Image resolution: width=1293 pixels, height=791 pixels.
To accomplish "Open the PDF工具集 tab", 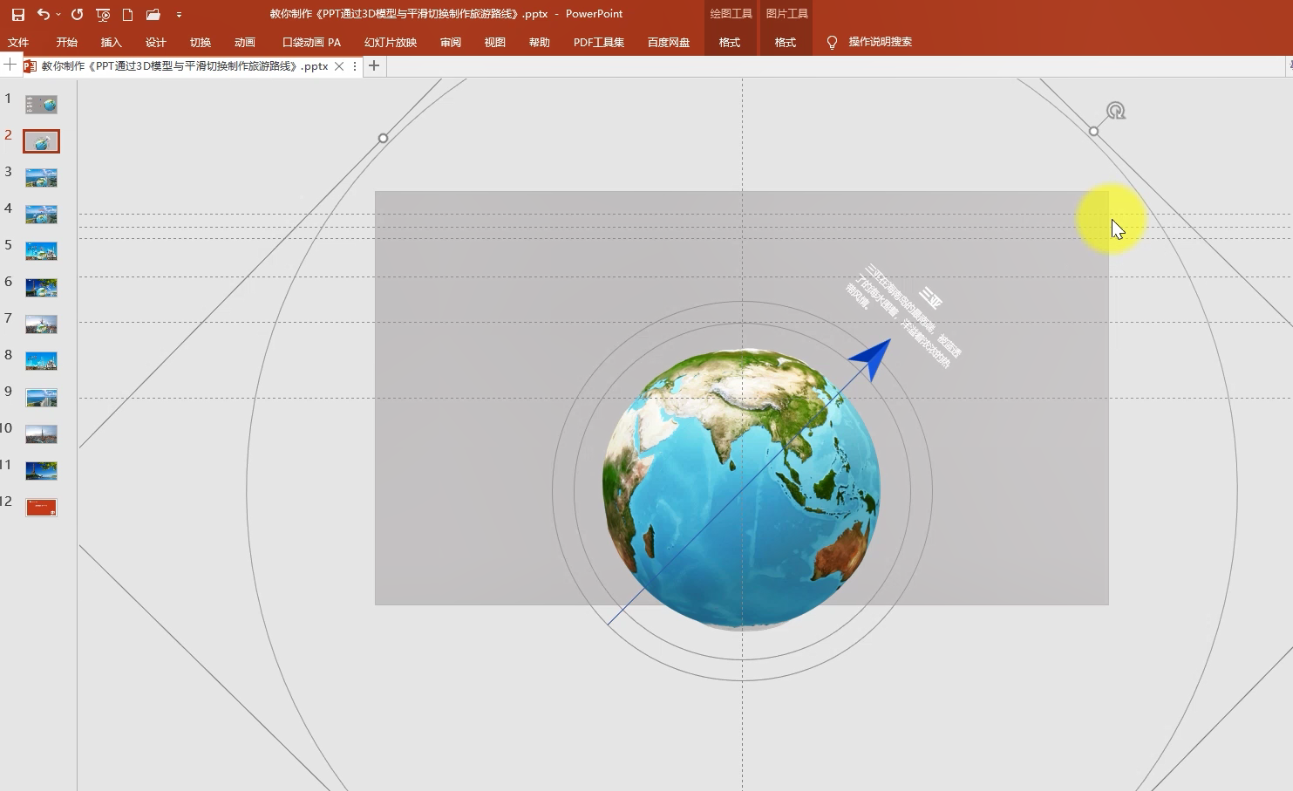I will [x=599, y=42].
